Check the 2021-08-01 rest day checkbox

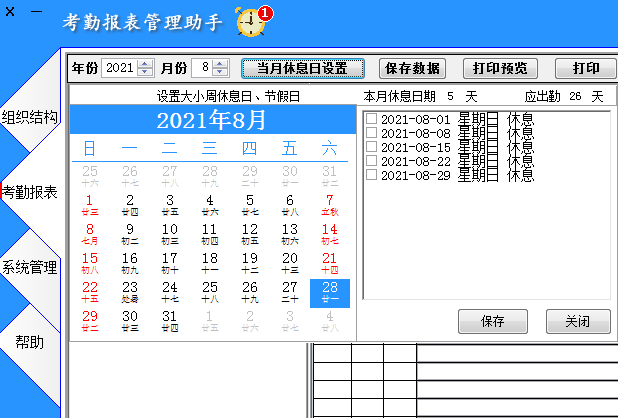pyautogui.click(x=371, y=118)
